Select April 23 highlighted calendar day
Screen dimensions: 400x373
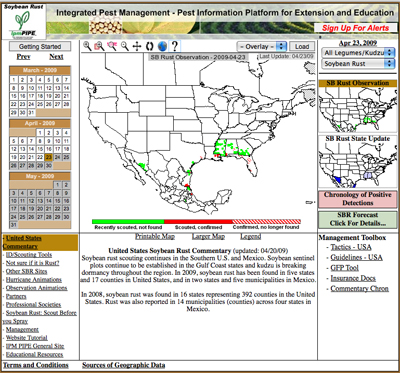click(x=49, y=157)
